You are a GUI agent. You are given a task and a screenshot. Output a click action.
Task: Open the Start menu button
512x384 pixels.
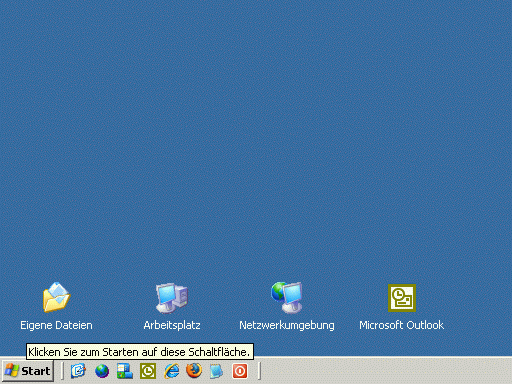pos(28,371)
